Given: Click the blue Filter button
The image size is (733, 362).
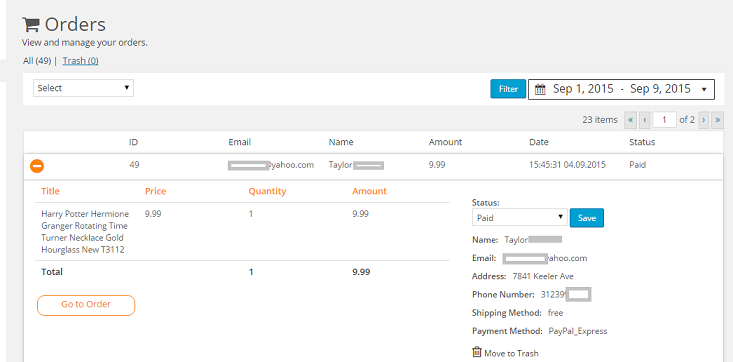Looking at the screenshot, I should (508, 89).
